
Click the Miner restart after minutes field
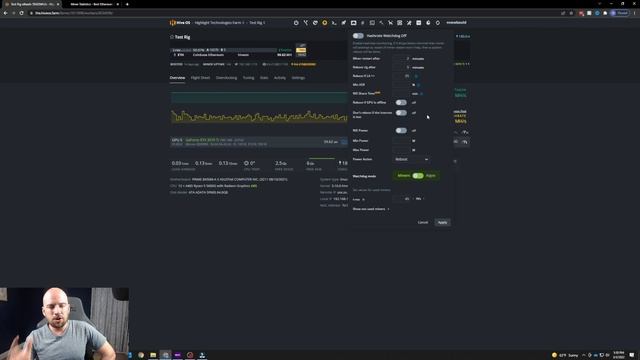coord(401,59)
